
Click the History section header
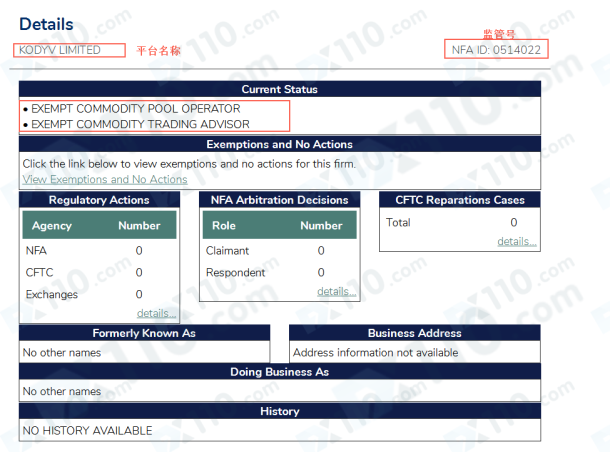click(280, 411)
